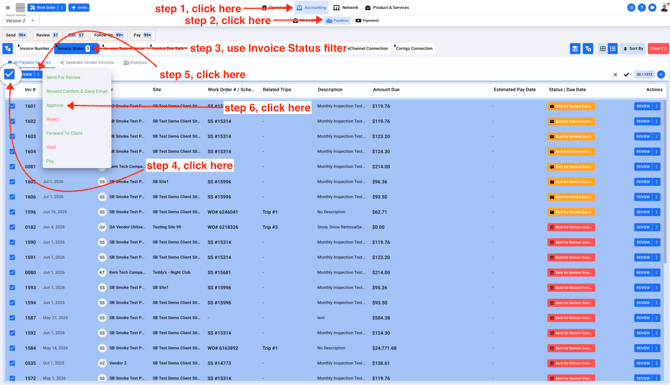Click the Amount Due column header
Image resolution: width=670 pixels, height=385 pixels.
tap(386, 90)
